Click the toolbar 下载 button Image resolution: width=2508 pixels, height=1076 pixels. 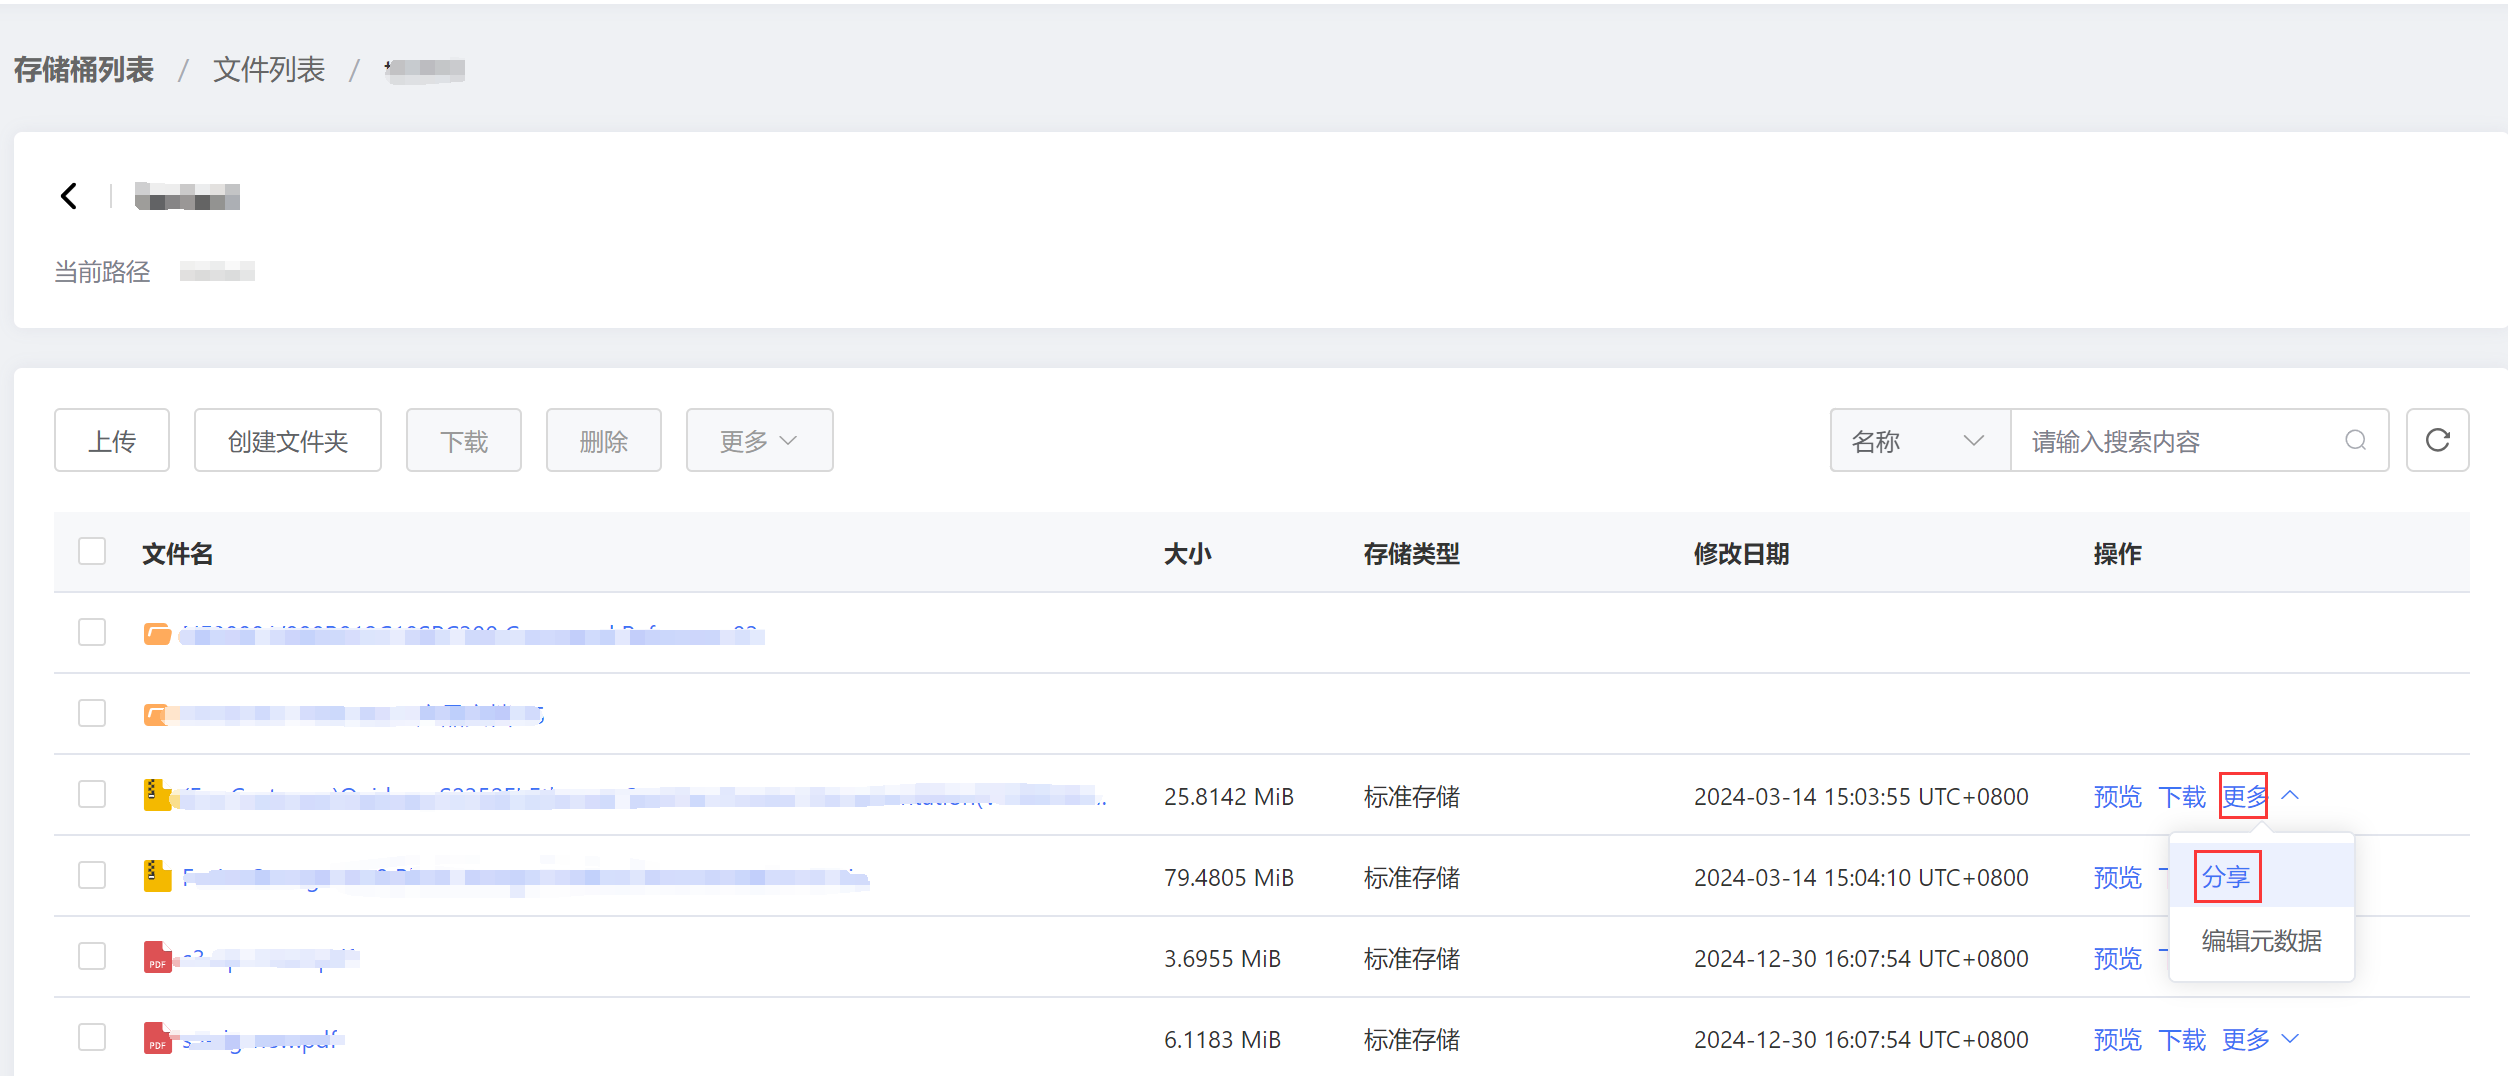click(x=464, y=440)
